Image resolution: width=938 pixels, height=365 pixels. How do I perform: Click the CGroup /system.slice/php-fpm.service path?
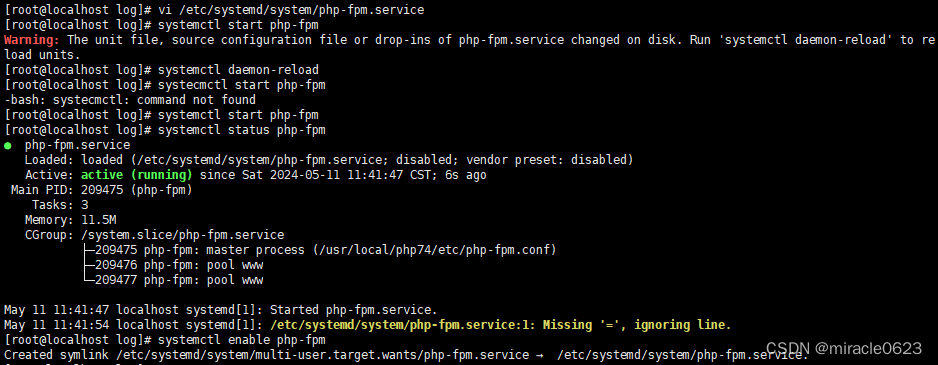point(182,235)
